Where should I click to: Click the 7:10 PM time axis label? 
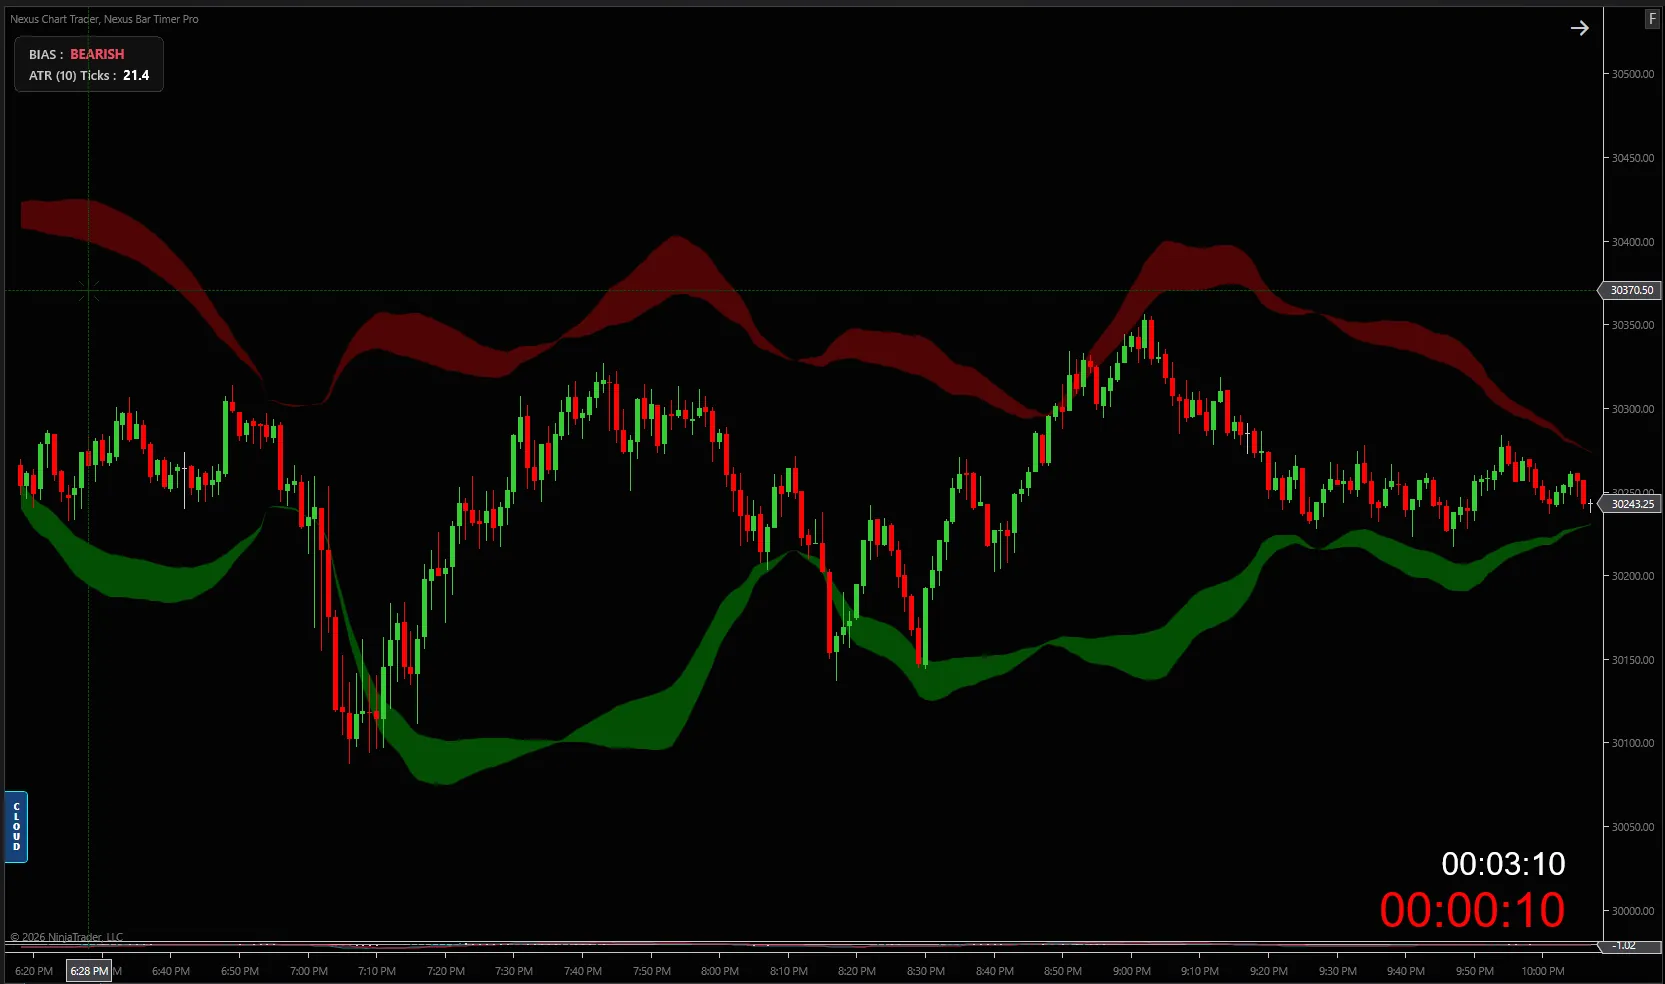click(377, 971)
